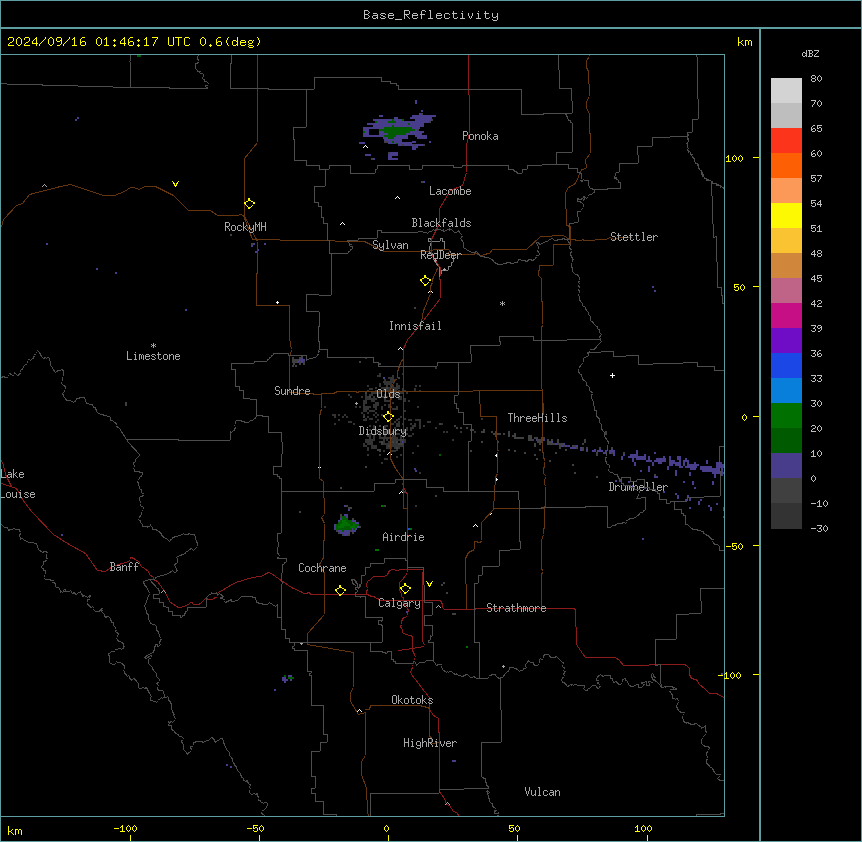
Task: Click the yellow diamond marker above RockyMH
Action: (x=250, y=204)
